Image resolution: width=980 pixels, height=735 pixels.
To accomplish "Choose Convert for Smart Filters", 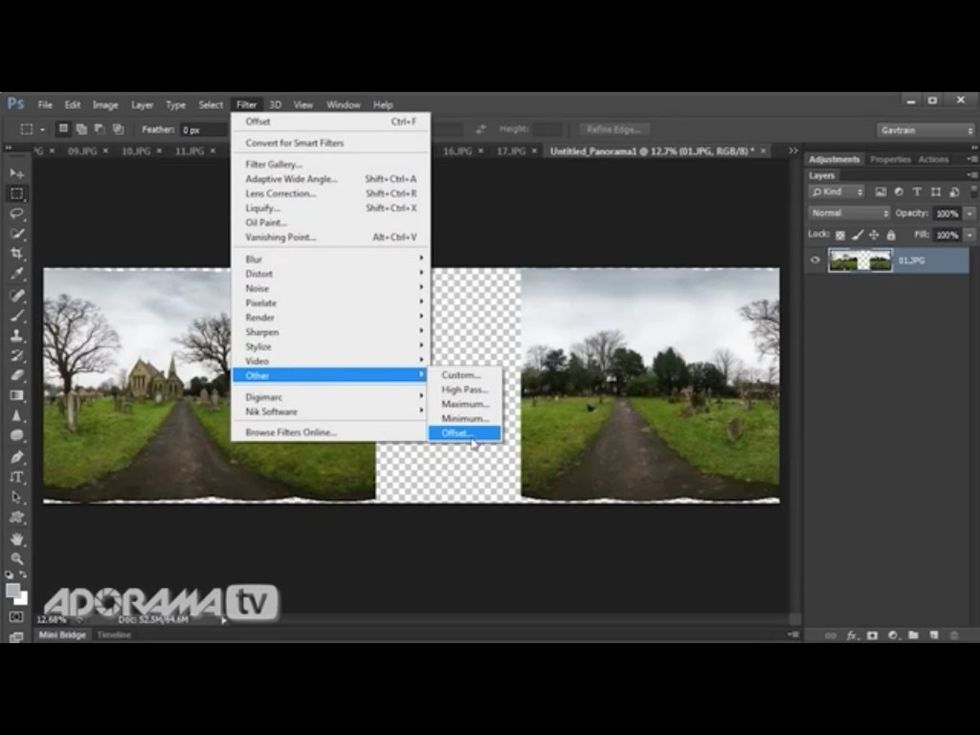I will [295, 143].
